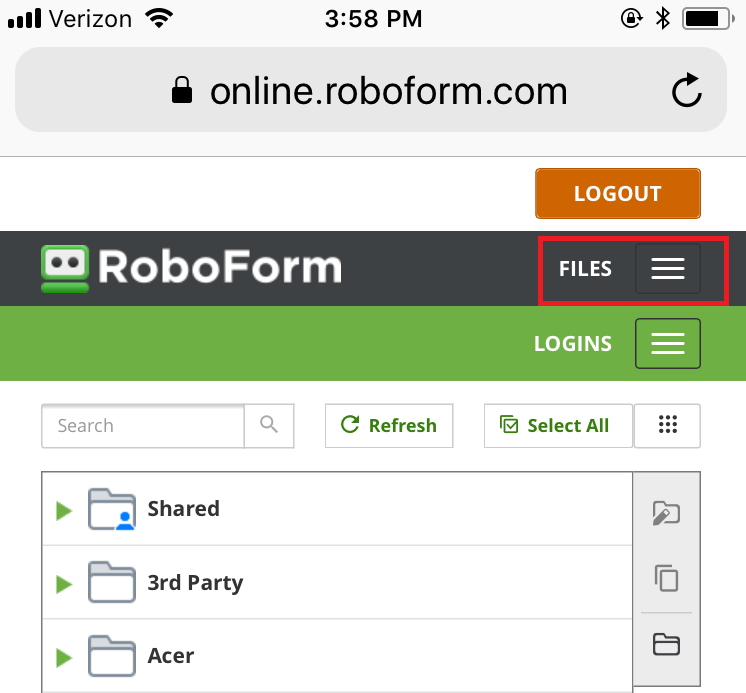Click the Refresh button
746x693 pixels.
(389, 426)
